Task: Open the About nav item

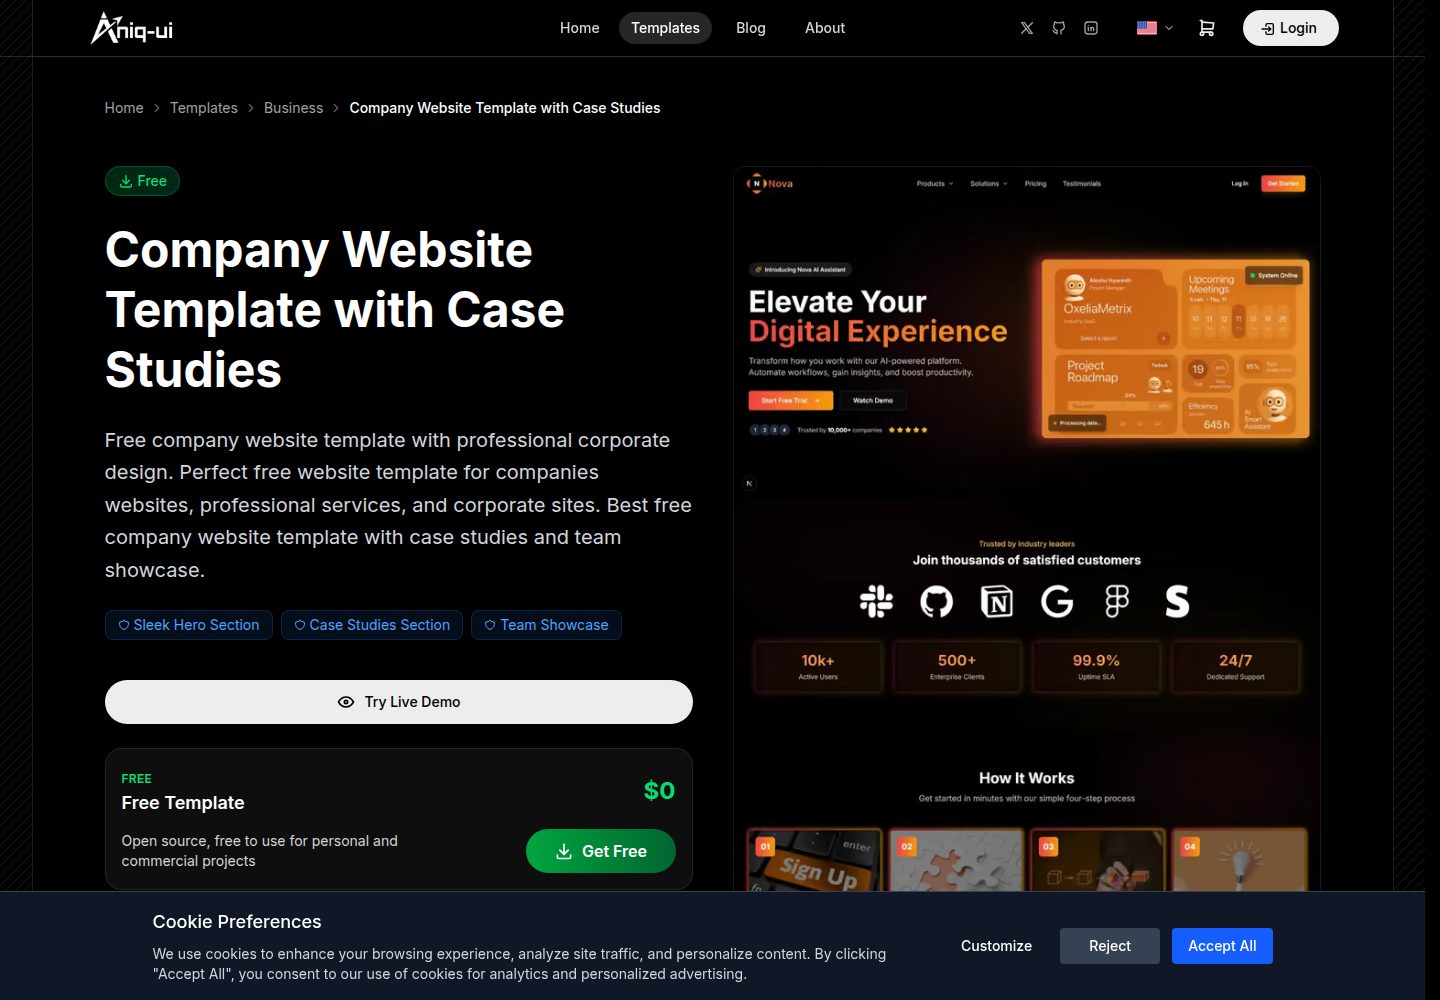Action: [825, 28]
